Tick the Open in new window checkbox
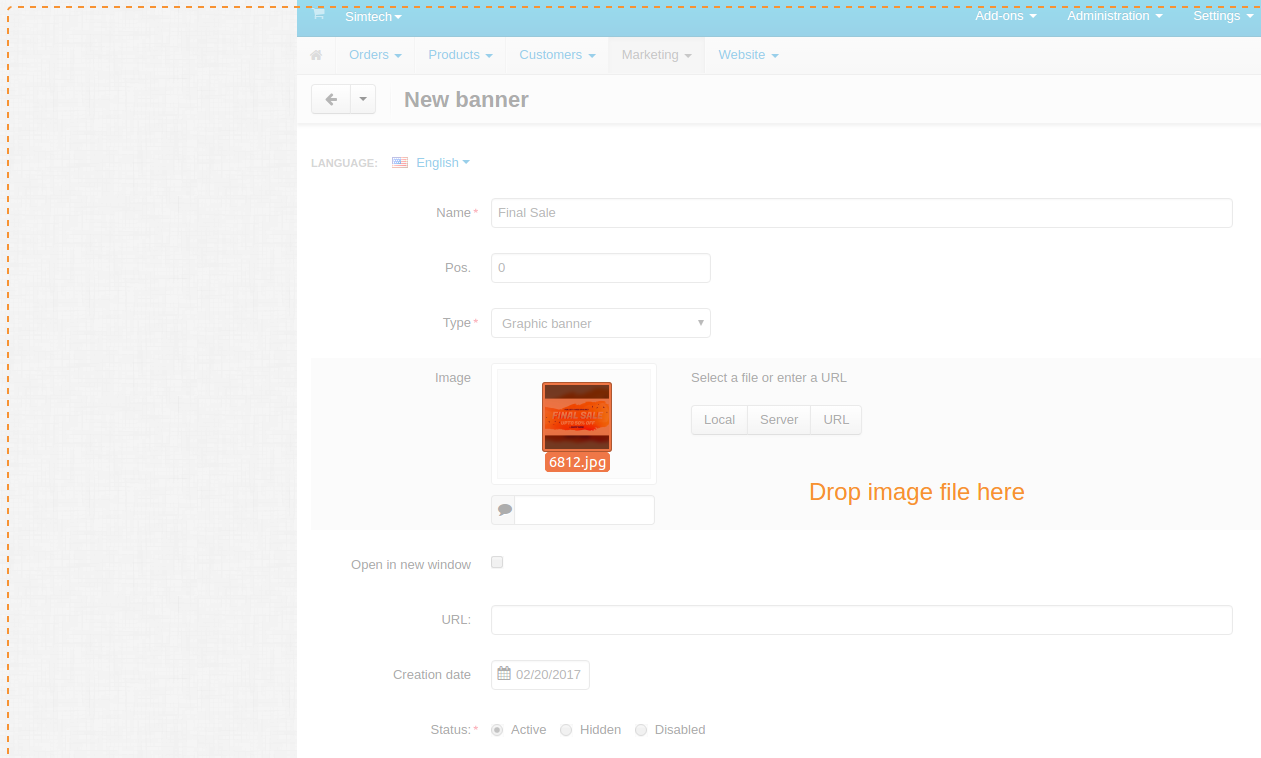Screen dimensions: 1261x758 point(497,563)
